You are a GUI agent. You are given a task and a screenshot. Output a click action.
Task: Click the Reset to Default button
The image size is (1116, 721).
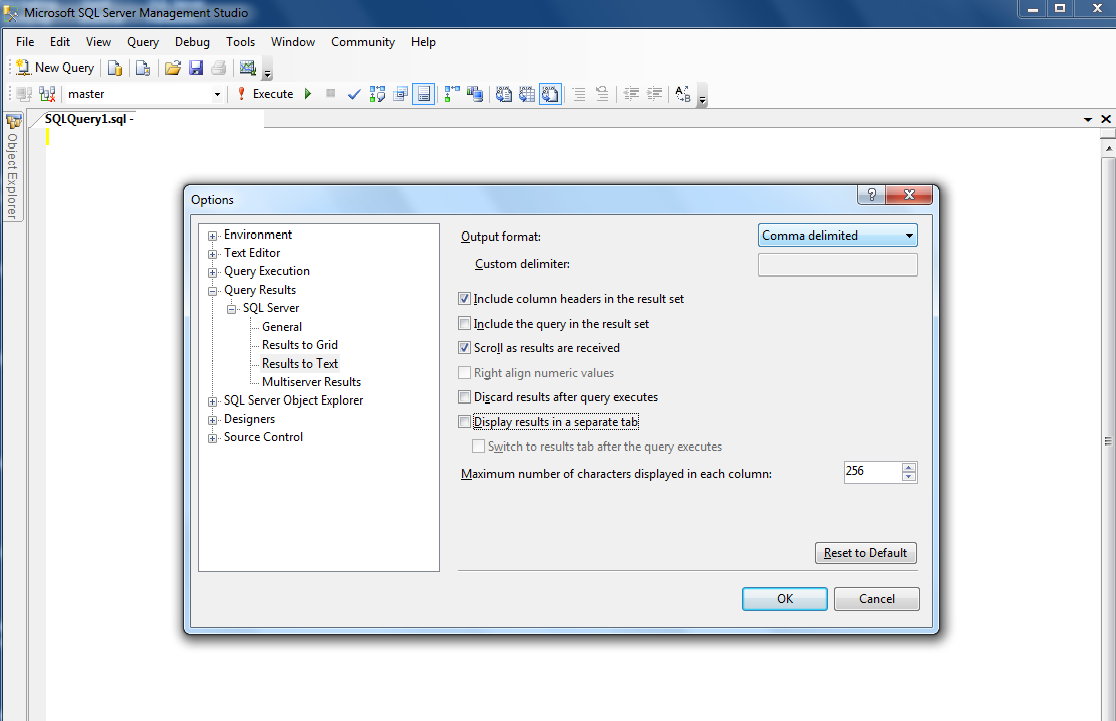(865, 553)
